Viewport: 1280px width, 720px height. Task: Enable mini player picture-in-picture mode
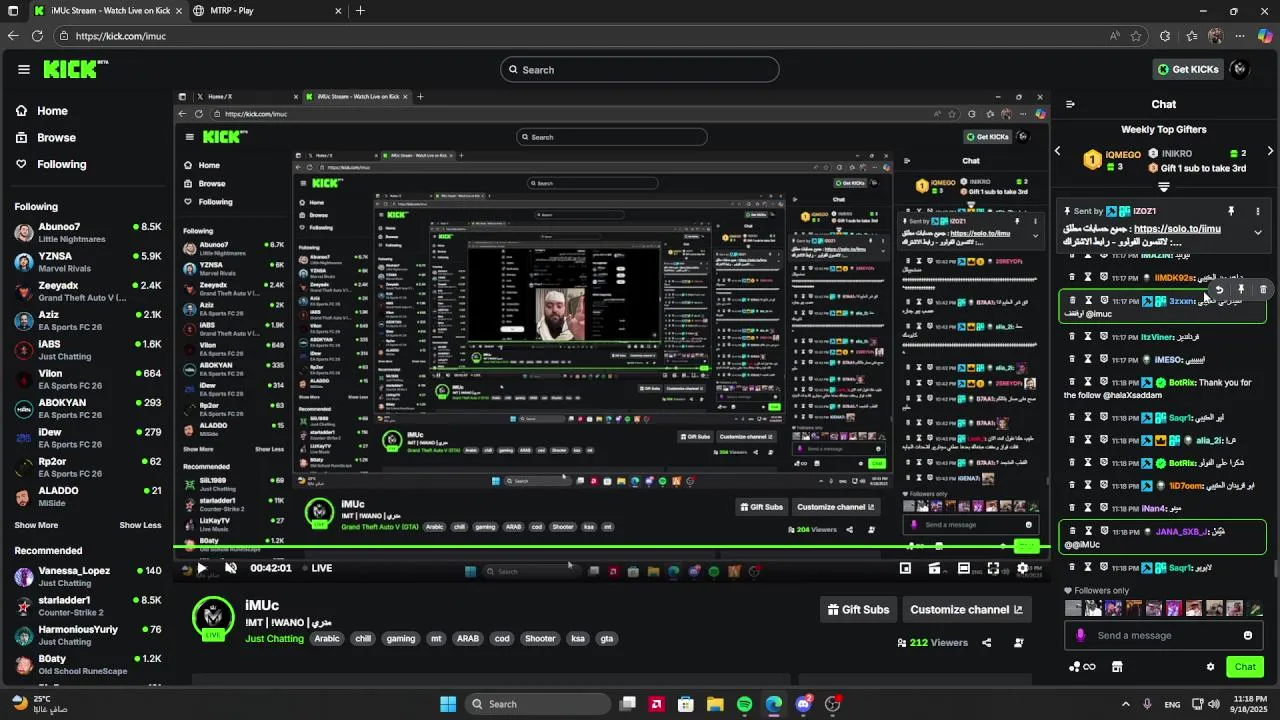905,568
